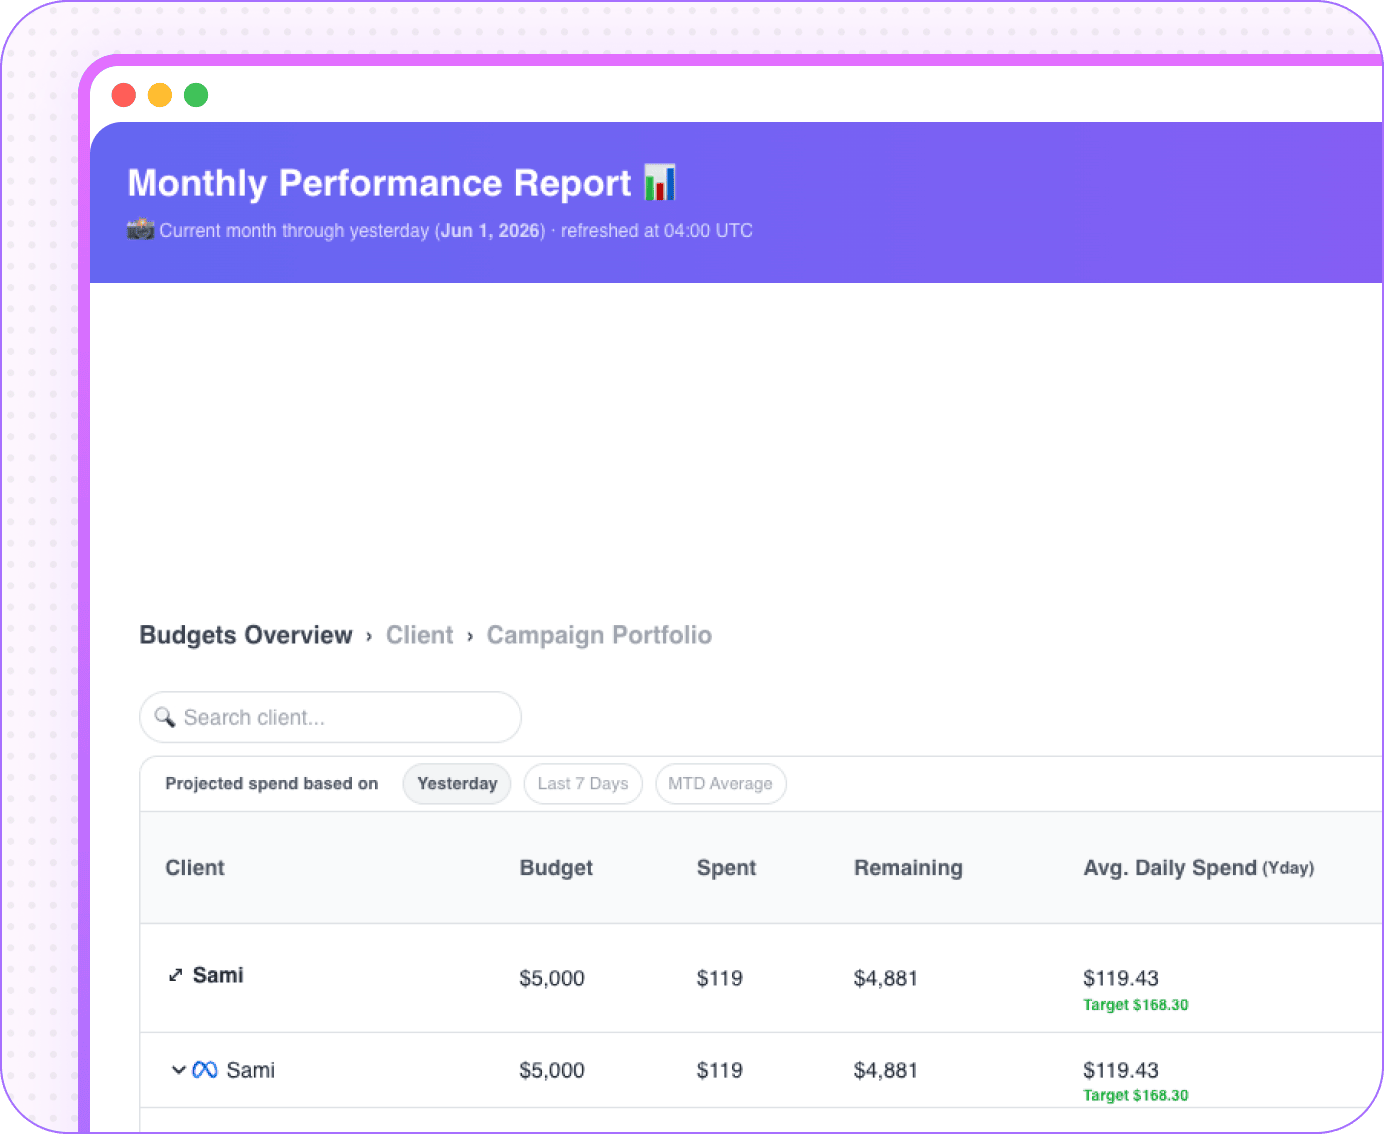Image resolution: width=1384 pixels, height=1134 pixels.
Task: Click the Monthly Performance Report title
Action: (x=380, y=183)
